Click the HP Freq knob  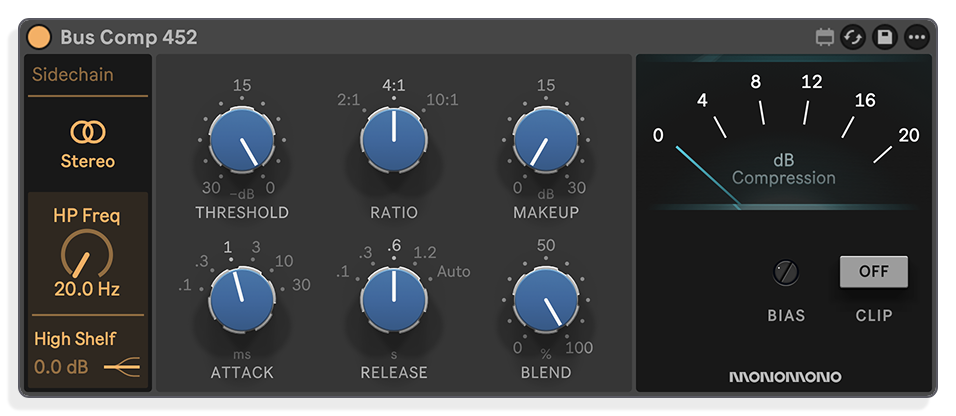point(87,254)
